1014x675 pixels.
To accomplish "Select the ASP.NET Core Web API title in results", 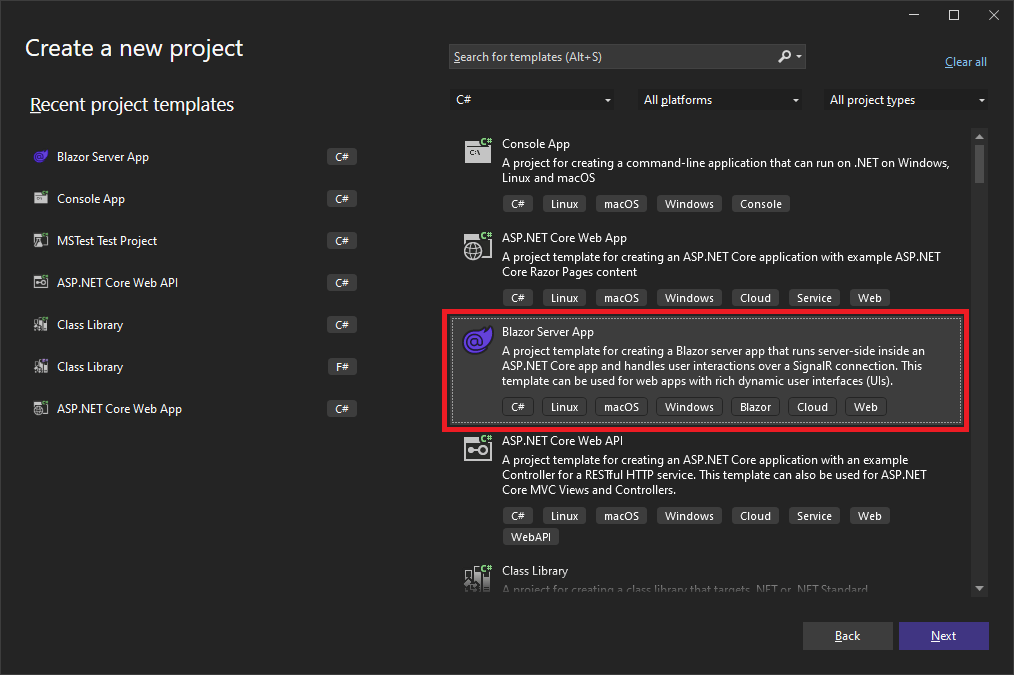I will click(x=562, y=440).
